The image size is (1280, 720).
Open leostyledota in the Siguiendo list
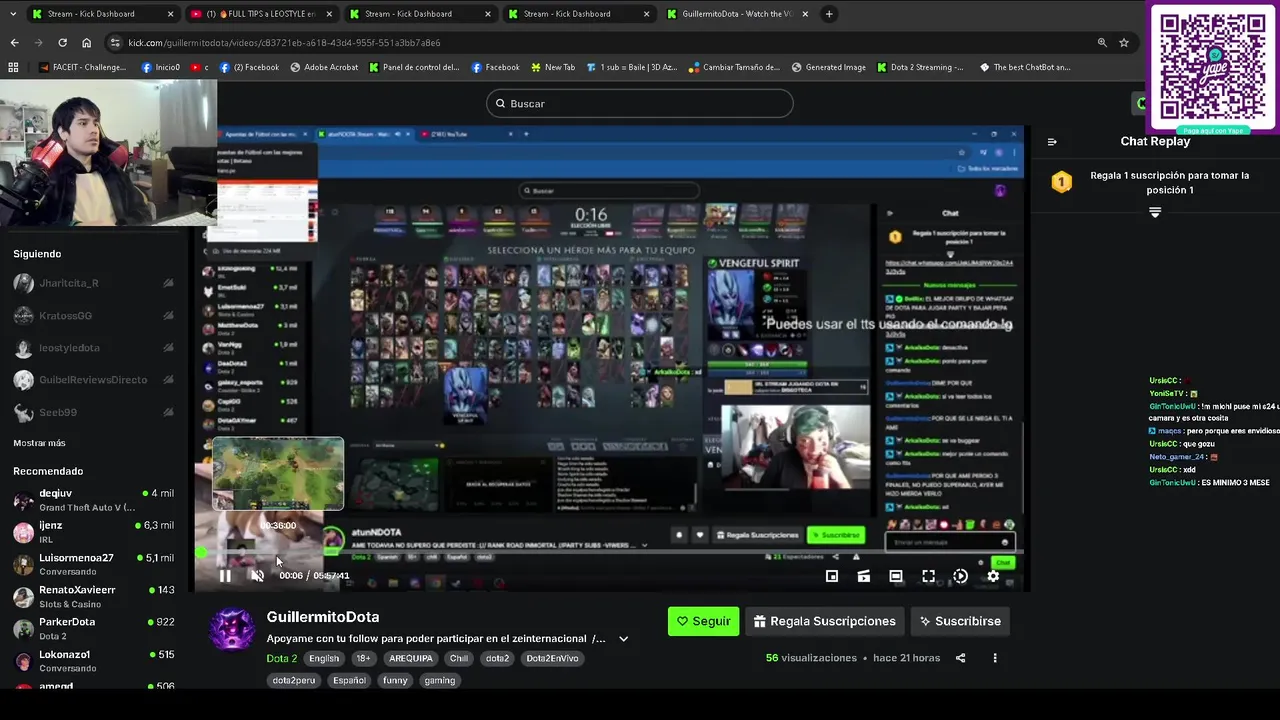click(x=96, y=348)
